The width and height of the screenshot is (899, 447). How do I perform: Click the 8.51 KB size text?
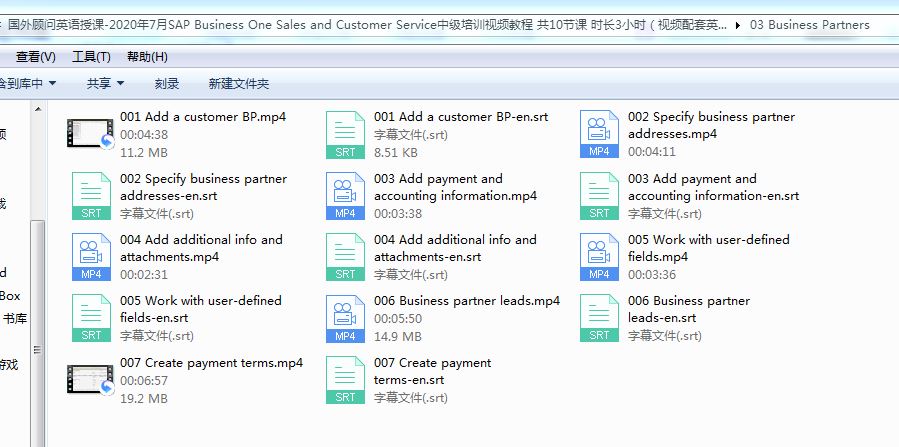396,153
